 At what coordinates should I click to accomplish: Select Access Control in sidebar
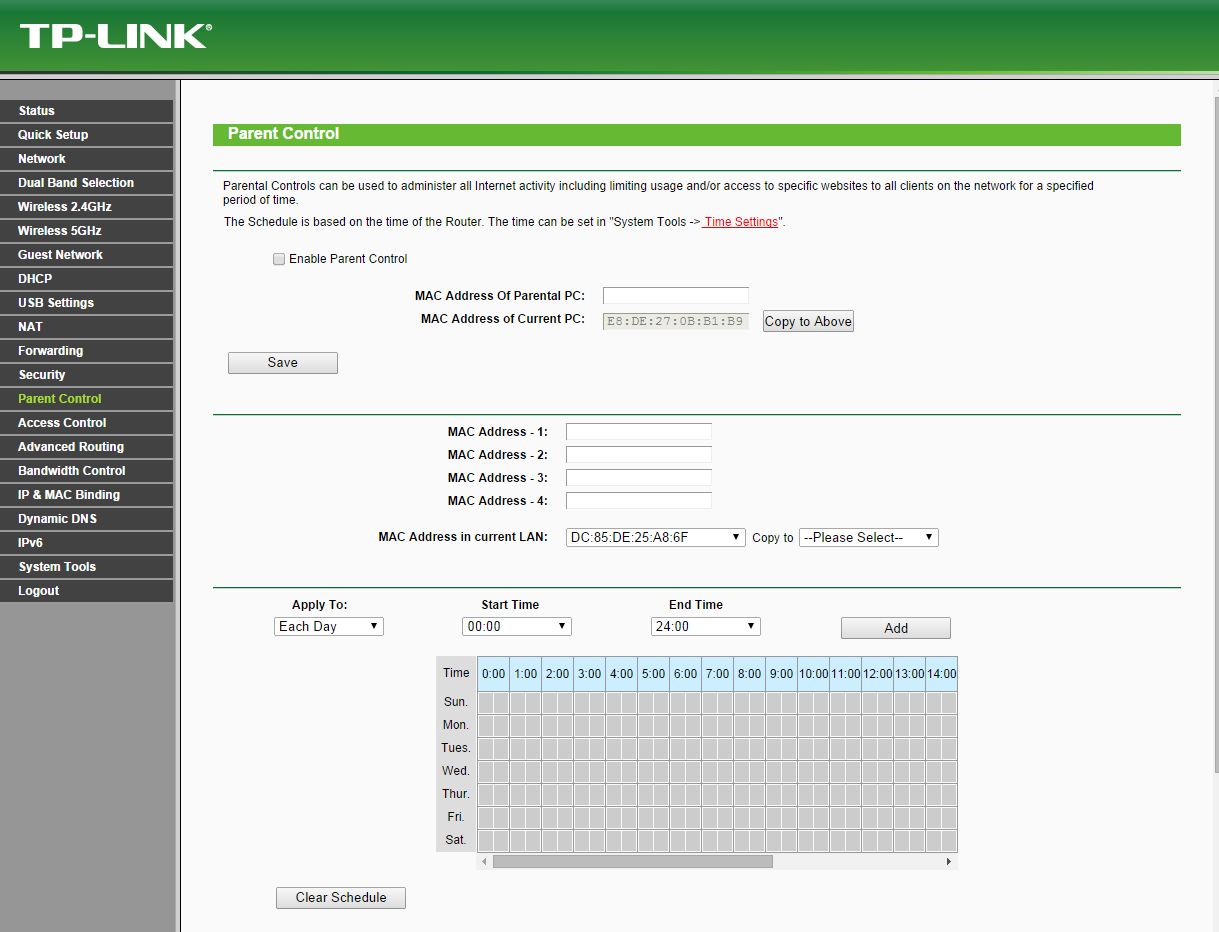coord(62,423)
